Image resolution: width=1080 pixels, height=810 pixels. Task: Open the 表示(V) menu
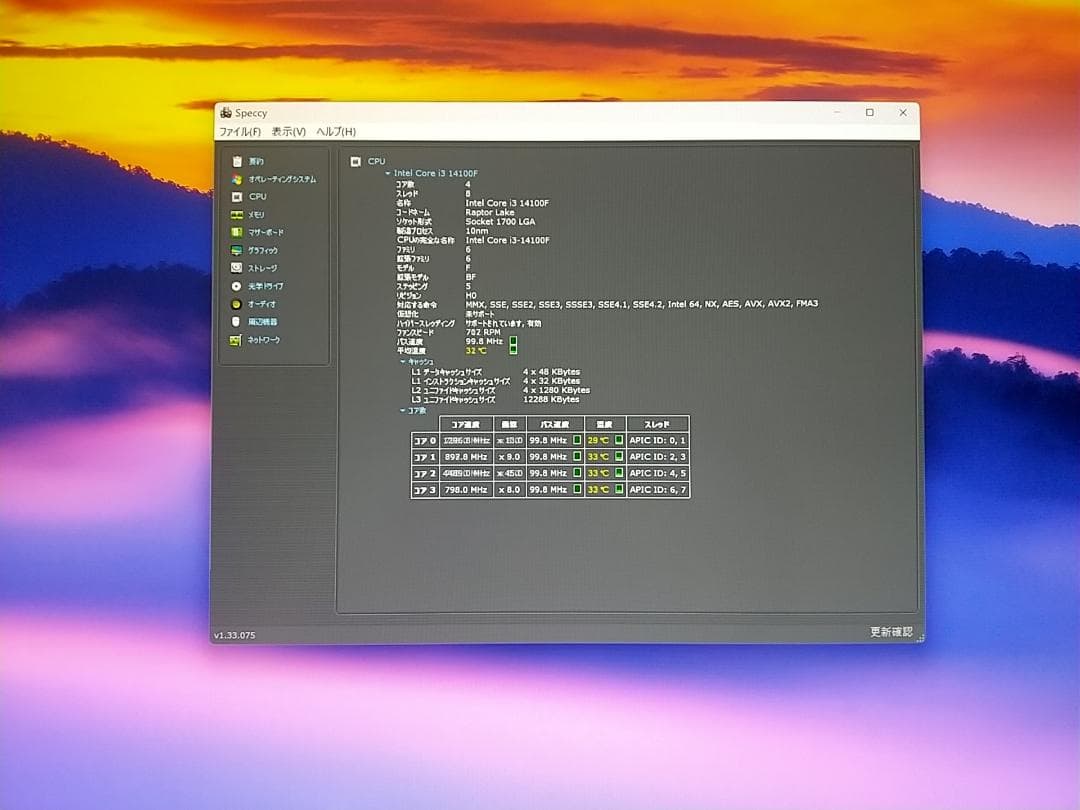coord(289,132)
